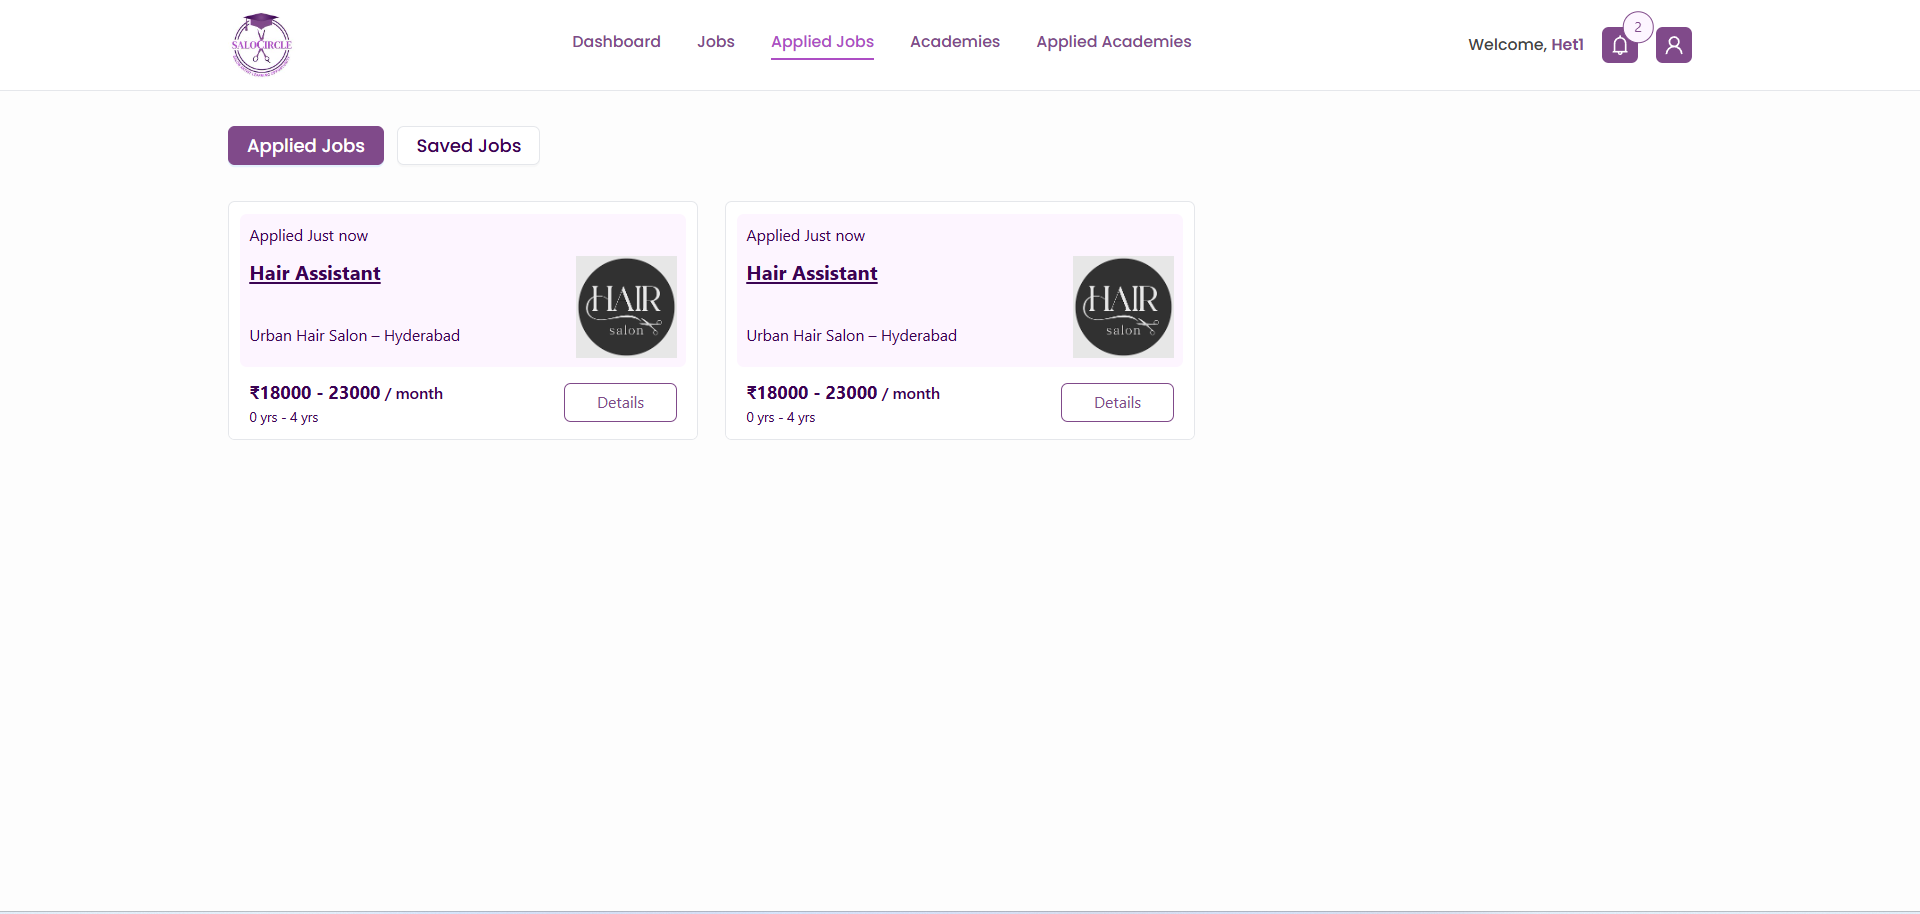
Task: Open the notifications bell icon
Action: click(1619, 45)
